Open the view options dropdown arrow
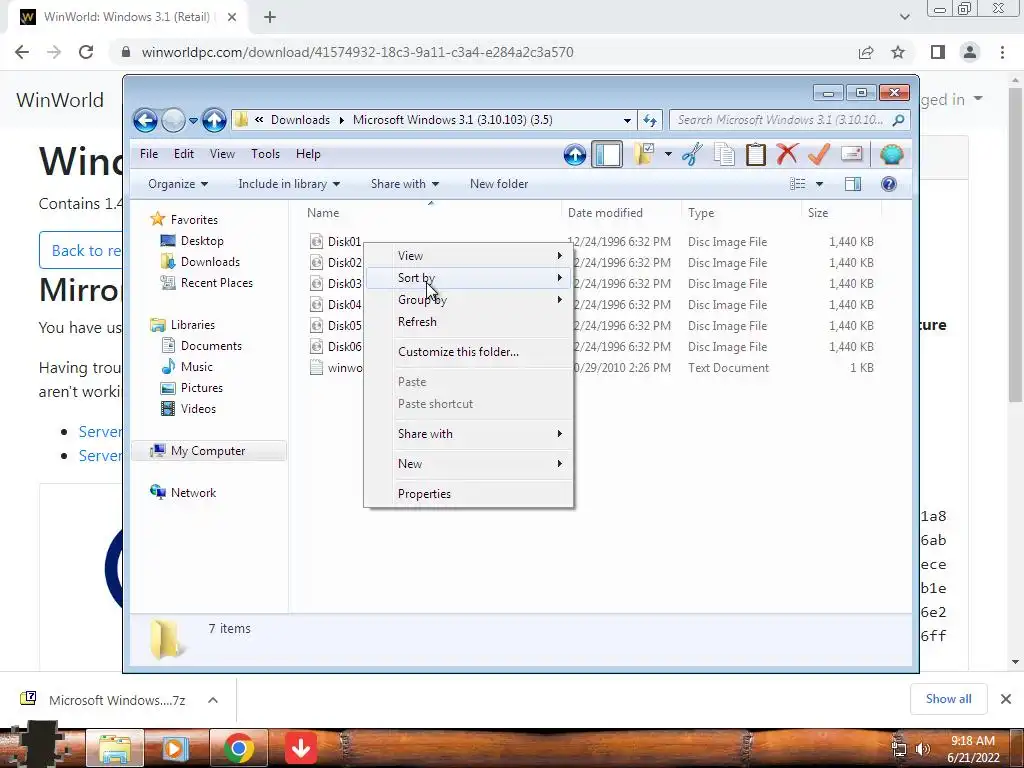The width and height of the screenshot is (1024, 768). click(819, 184)
